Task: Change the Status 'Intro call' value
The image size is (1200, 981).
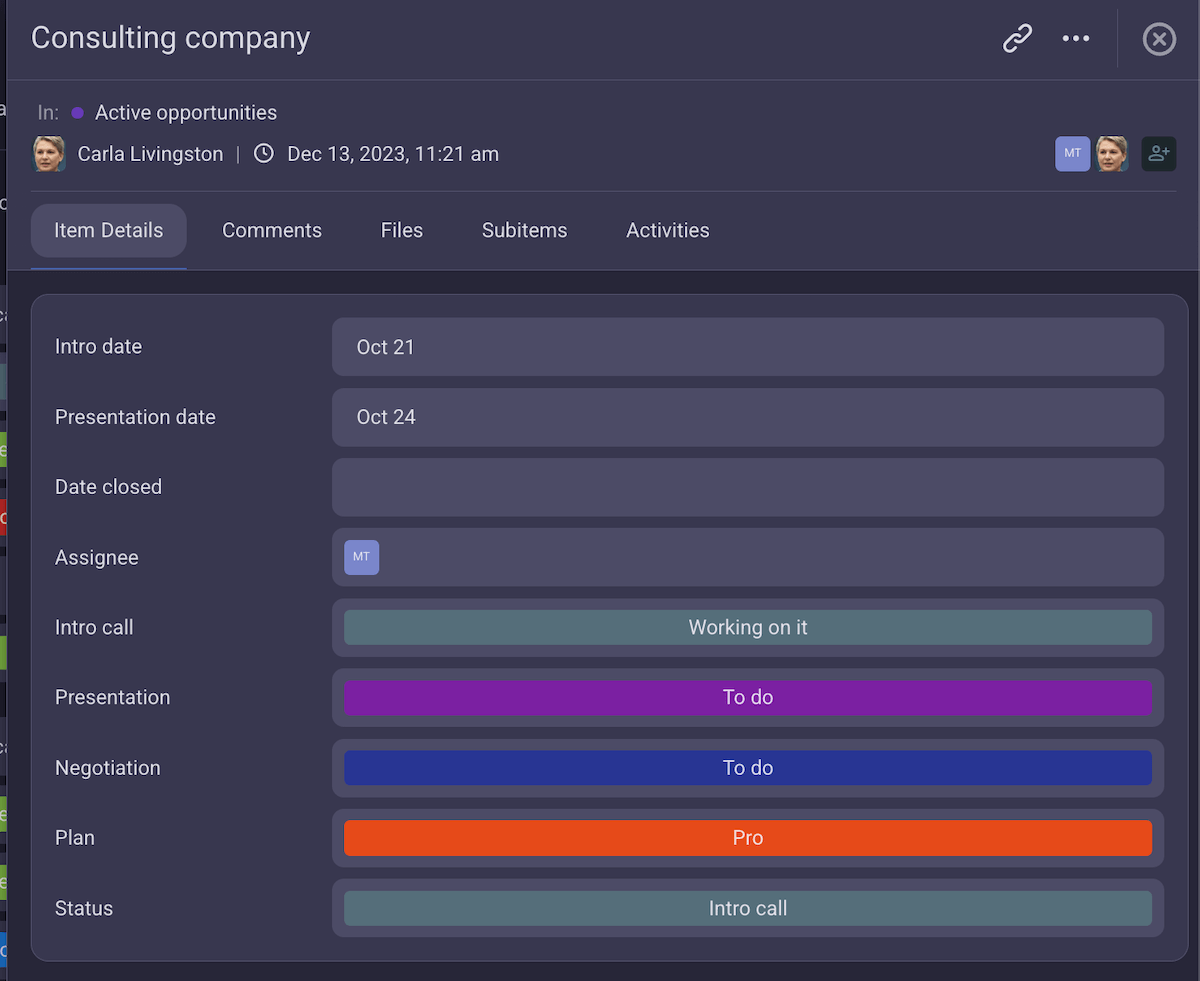Action: click(x=747, y=908)
